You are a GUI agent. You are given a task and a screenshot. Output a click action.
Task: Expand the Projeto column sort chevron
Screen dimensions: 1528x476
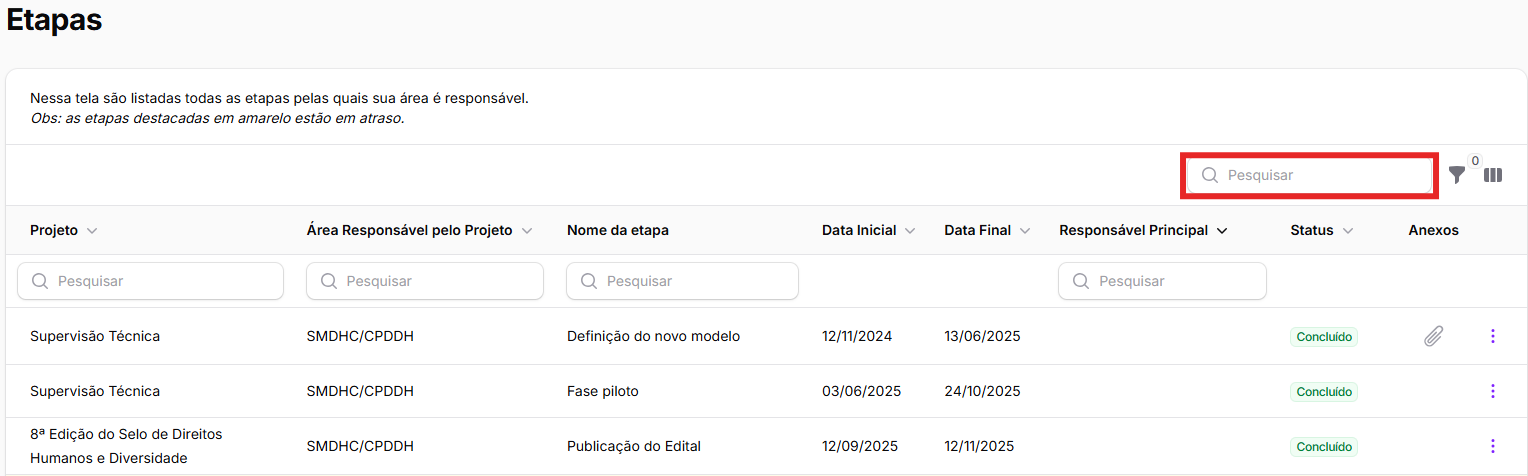[92, 231]
